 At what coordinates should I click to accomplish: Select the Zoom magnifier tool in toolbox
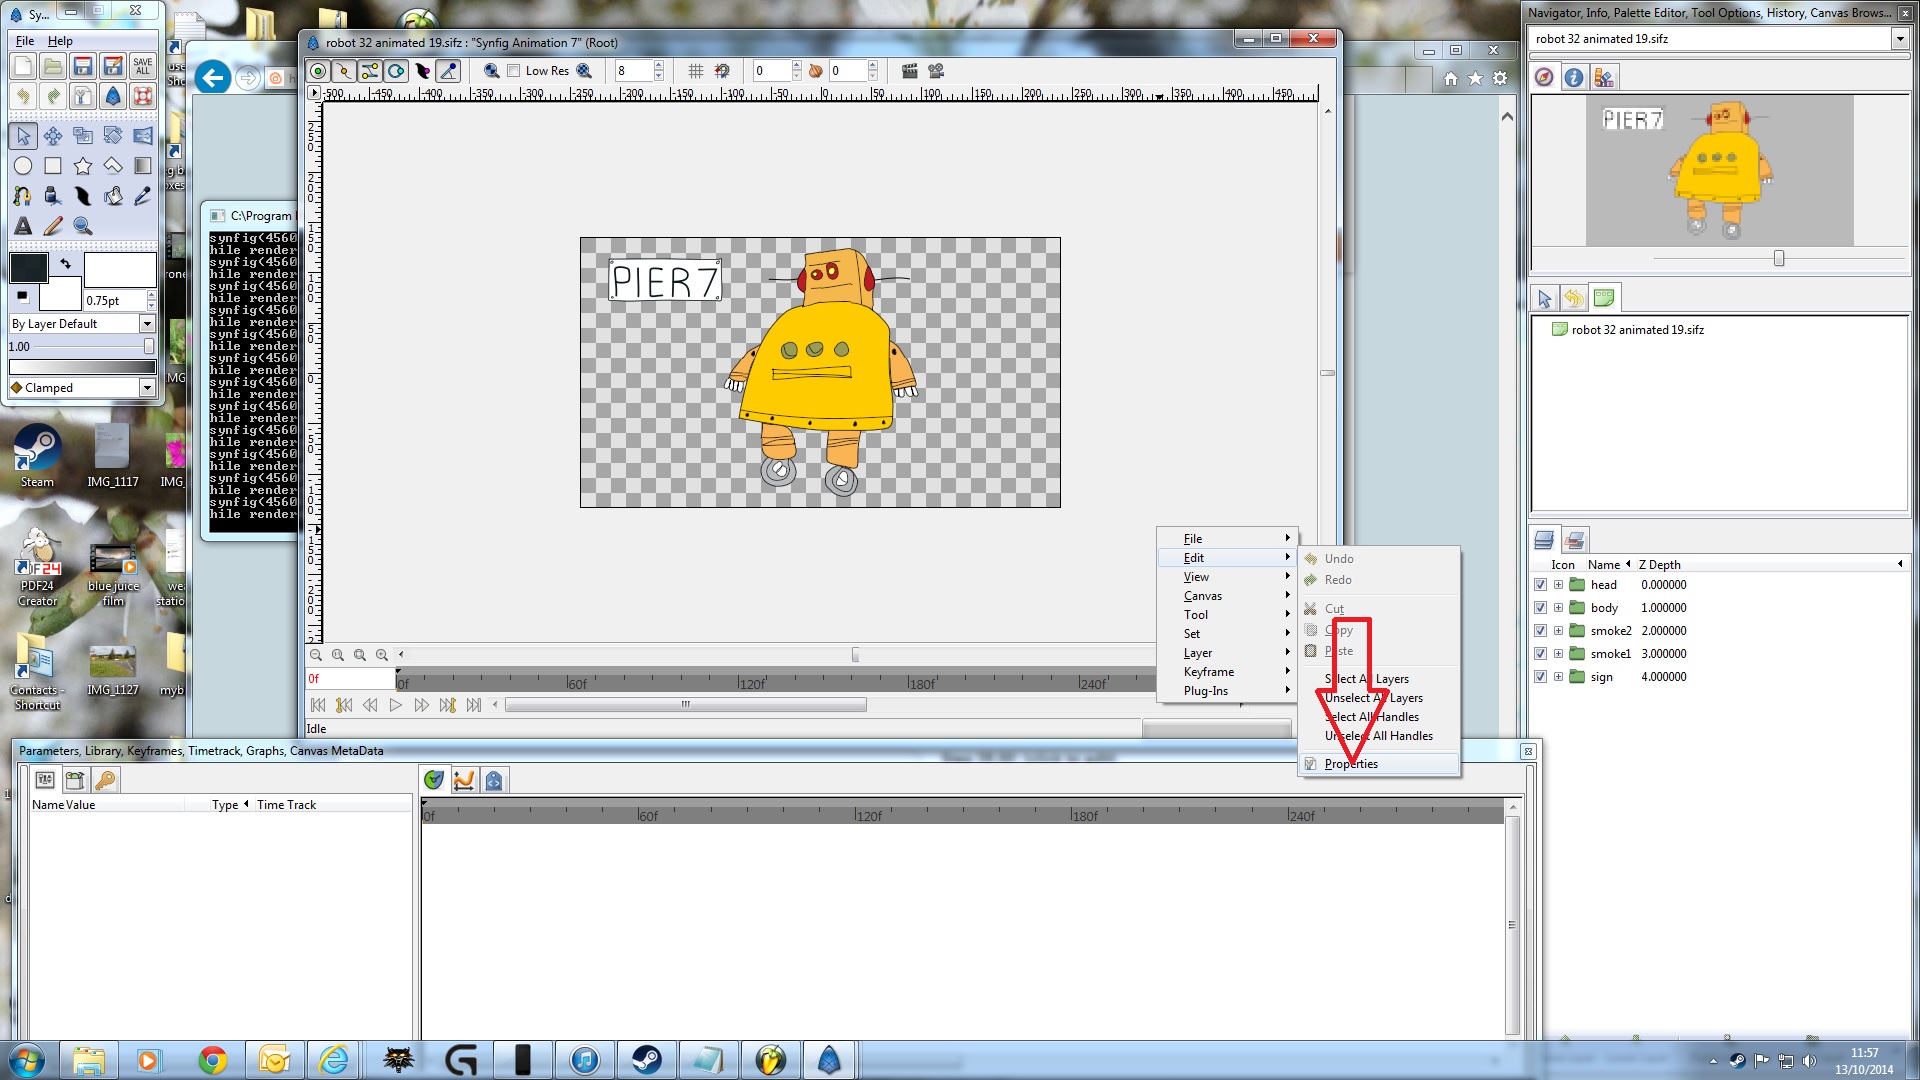[x=83, y=226]
